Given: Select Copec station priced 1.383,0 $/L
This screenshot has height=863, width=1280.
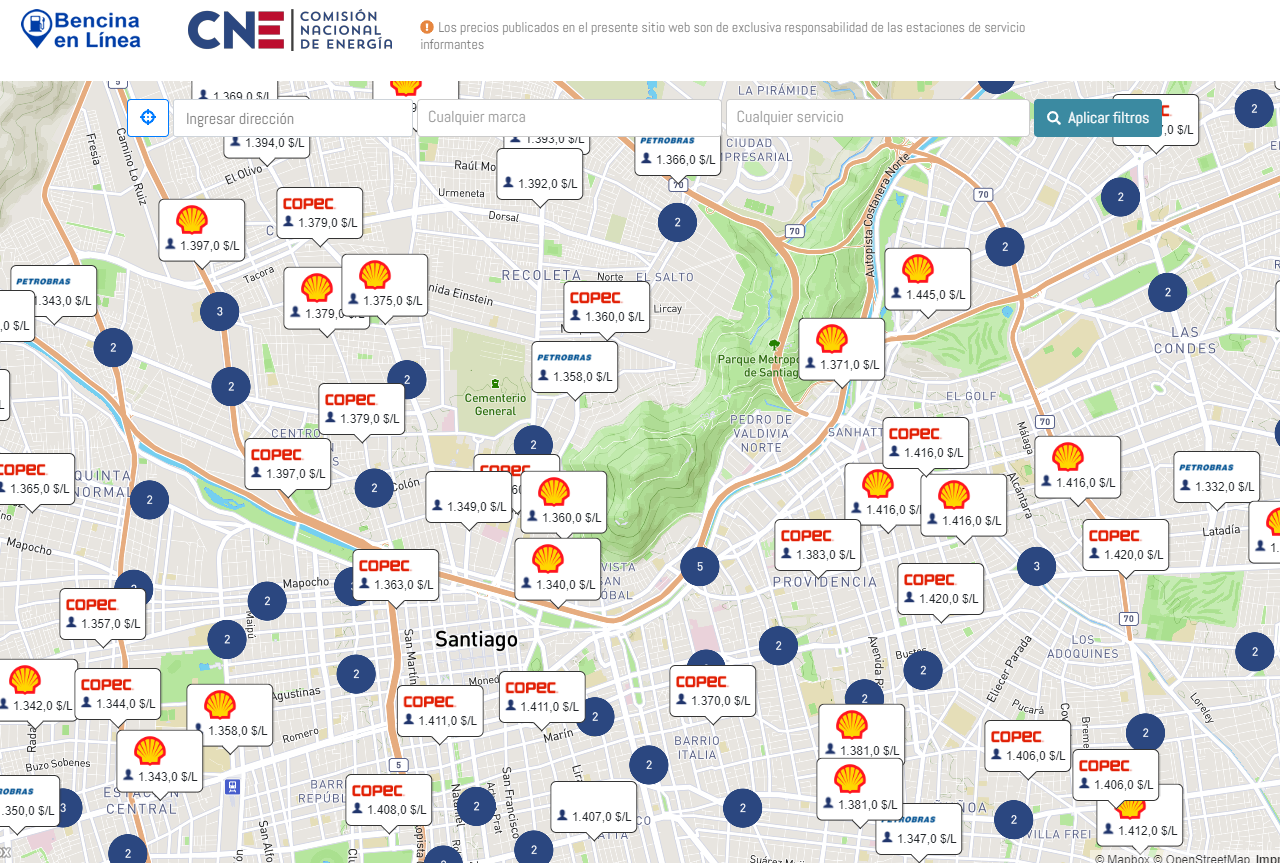Looking at the screenshot, I should pos(818,545).
